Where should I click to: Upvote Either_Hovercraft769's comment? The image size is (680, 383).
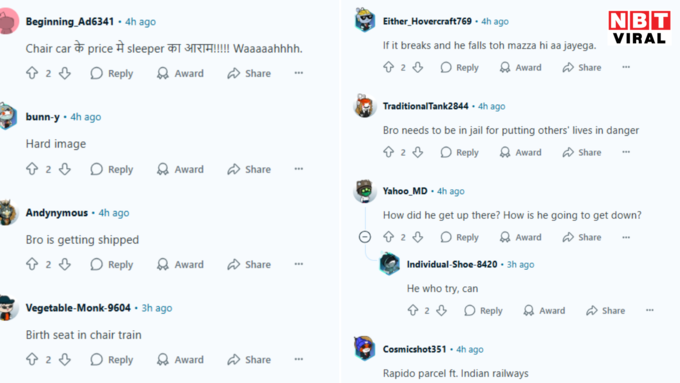[389, 67]
